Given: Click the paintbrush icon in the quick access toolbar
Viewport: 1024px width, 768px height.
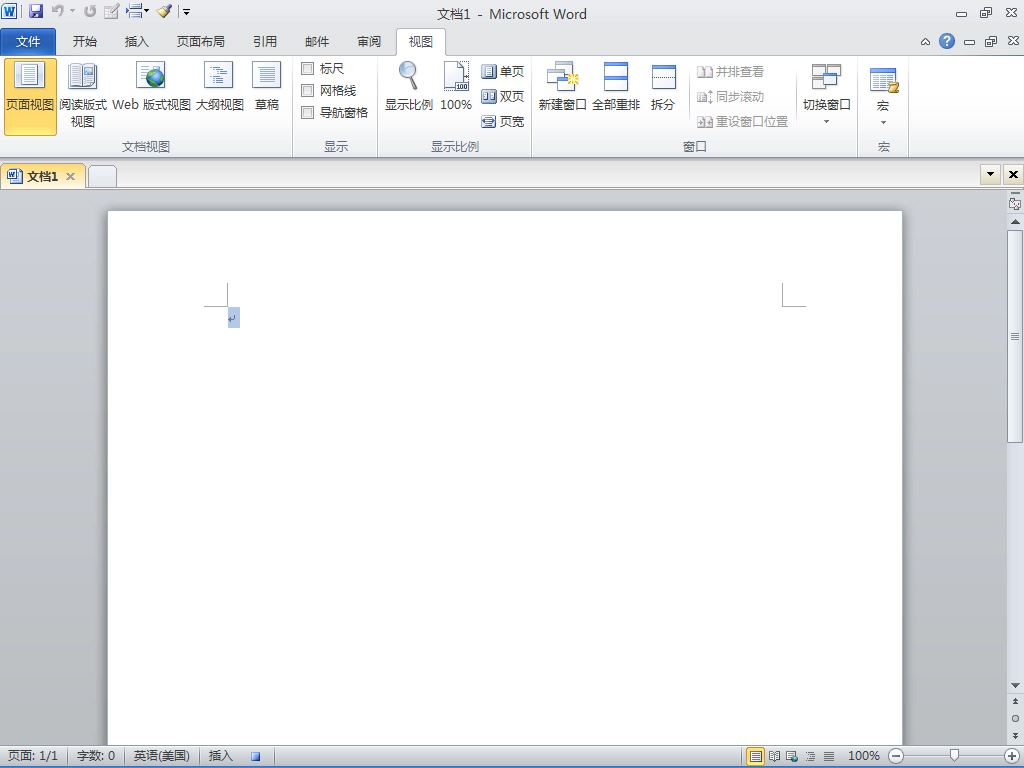Looking at the screenshot, I should (x=165, y=11).
